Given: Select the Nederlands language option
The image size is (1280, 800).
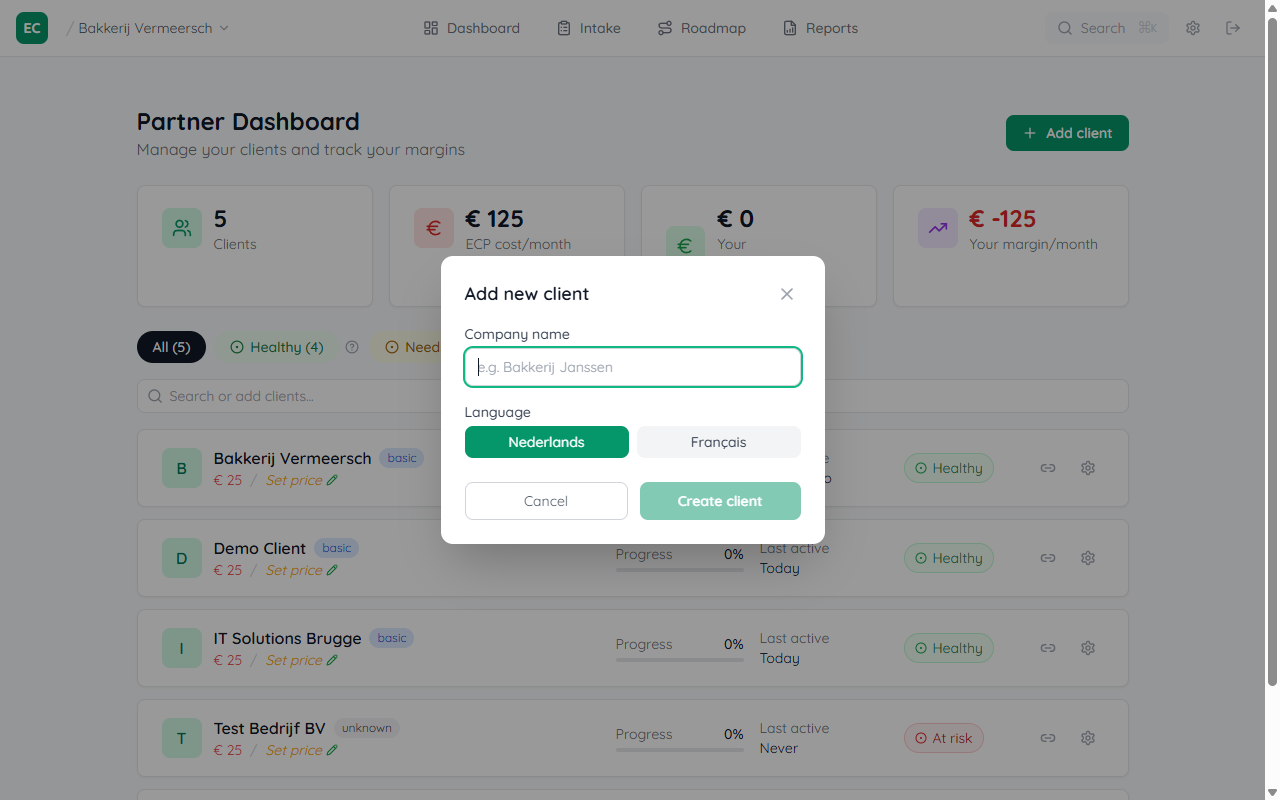Looking at the screenshot, I should (546, 441).
